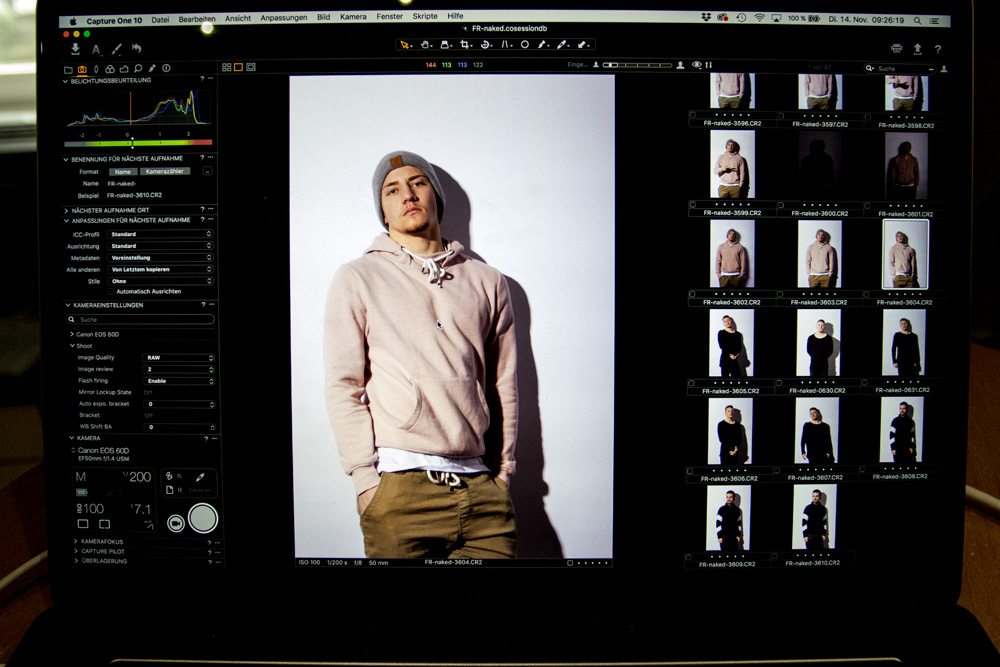Expand the Nächster Aufnahme Ort section
The image size is (1000, 667).
tap(67, 210)
